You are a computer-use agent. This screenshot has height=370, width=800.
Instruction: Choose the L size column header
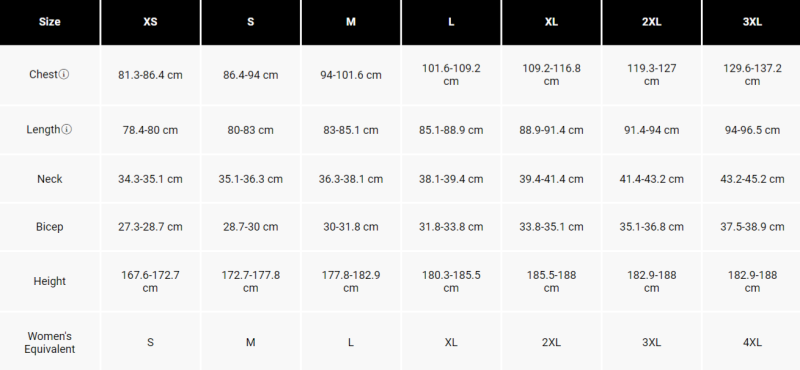tap(451, 22)
